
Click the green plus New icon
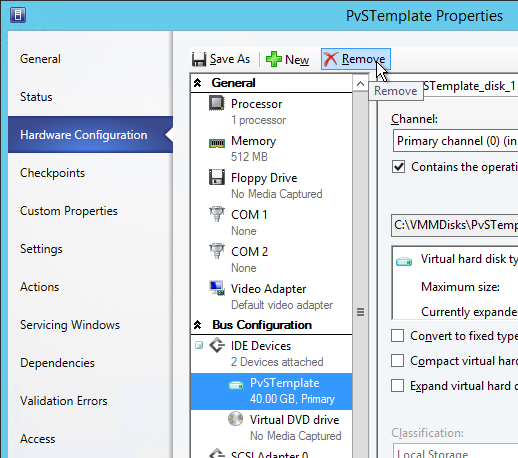[274, 59]
